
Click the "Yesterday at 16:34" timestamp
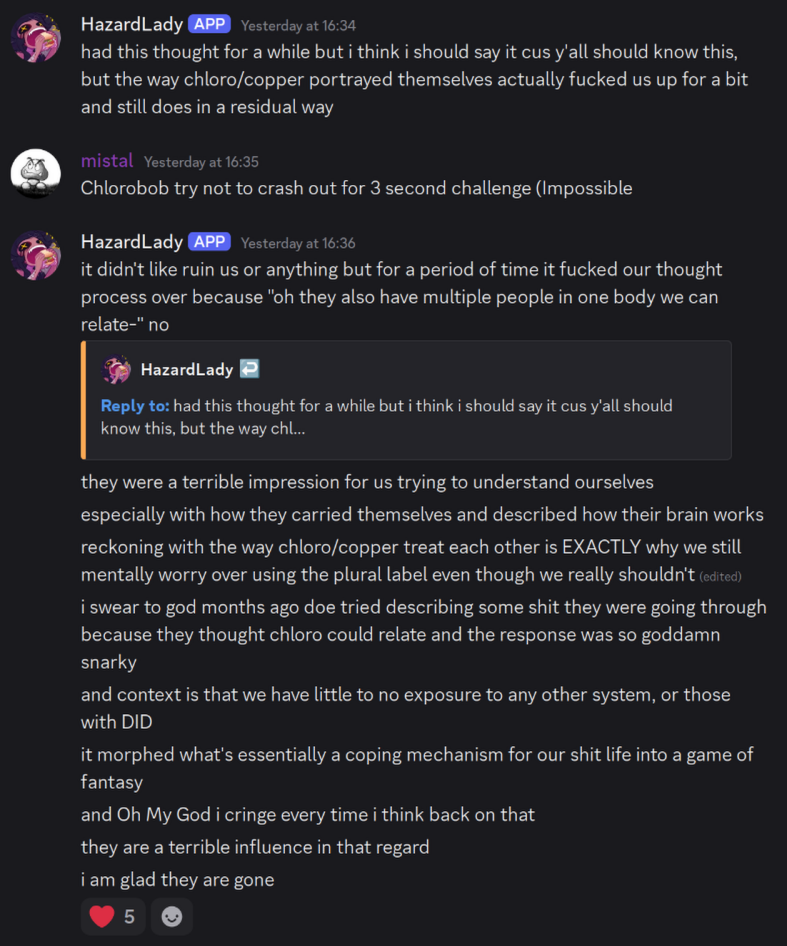pos(298,25)
